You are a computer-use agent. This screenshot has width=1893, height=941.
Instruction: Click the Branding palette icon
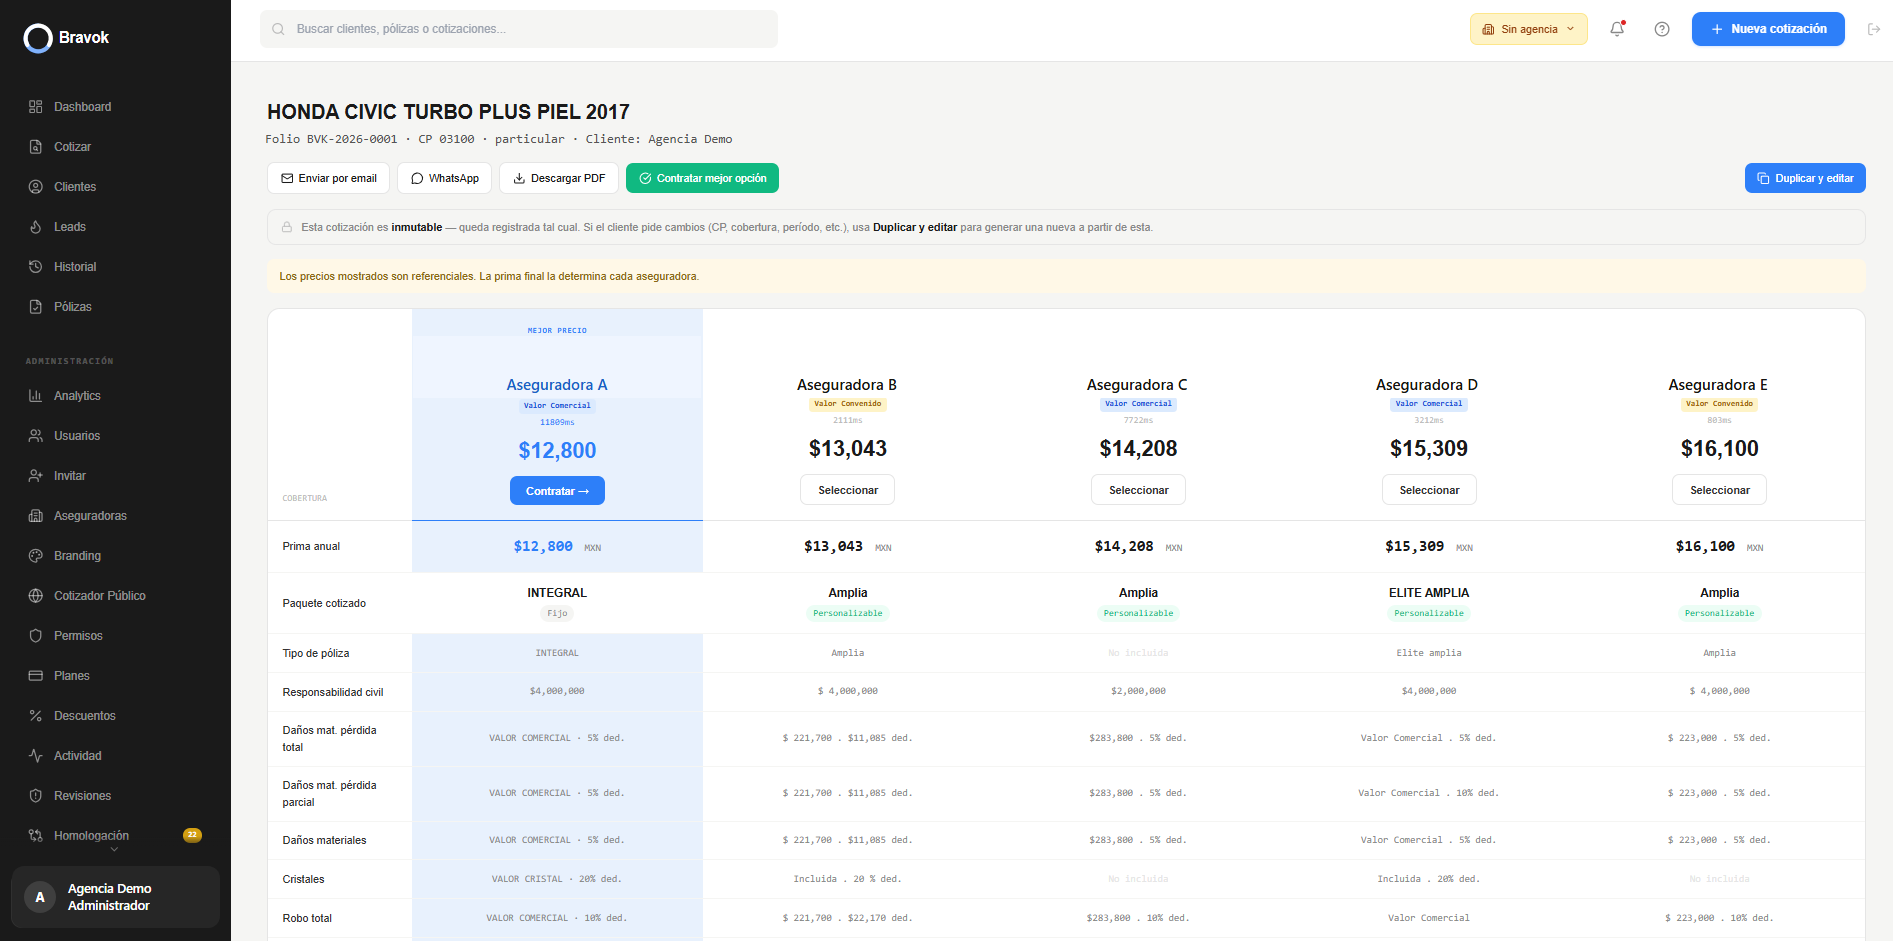tap(36, 556)
